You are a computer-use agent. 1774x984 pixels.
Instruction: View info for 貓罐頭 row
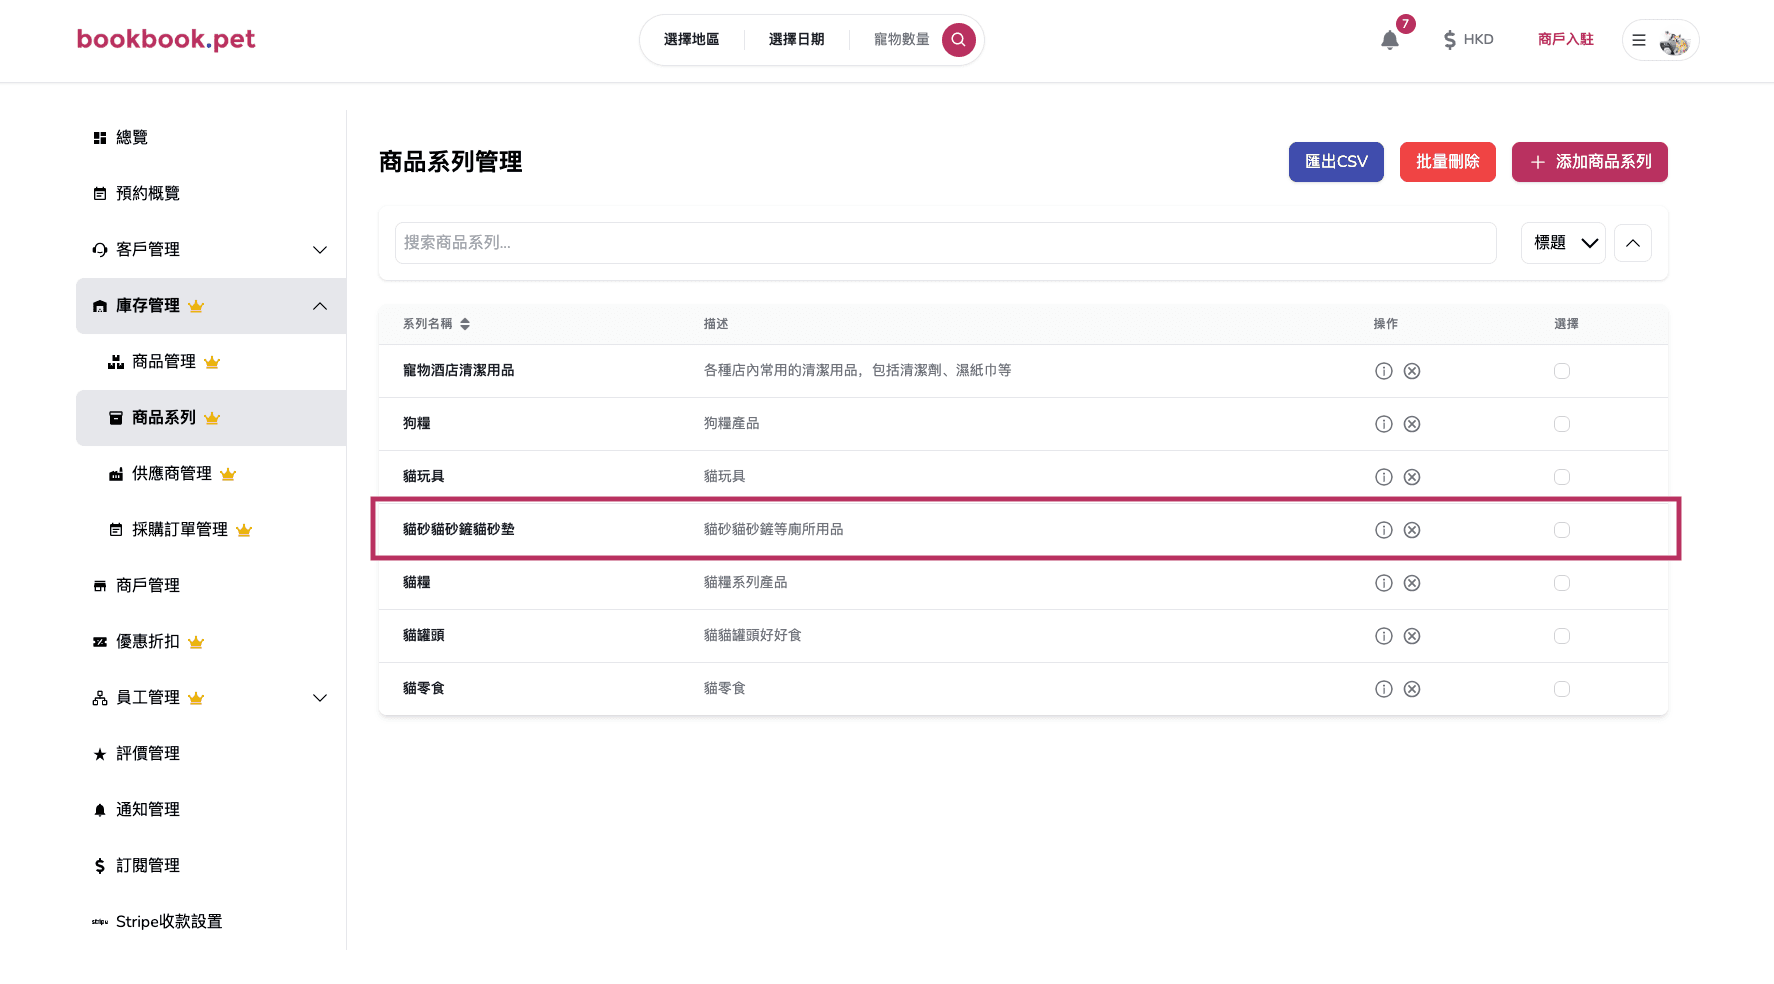[x=1383, y=636]
